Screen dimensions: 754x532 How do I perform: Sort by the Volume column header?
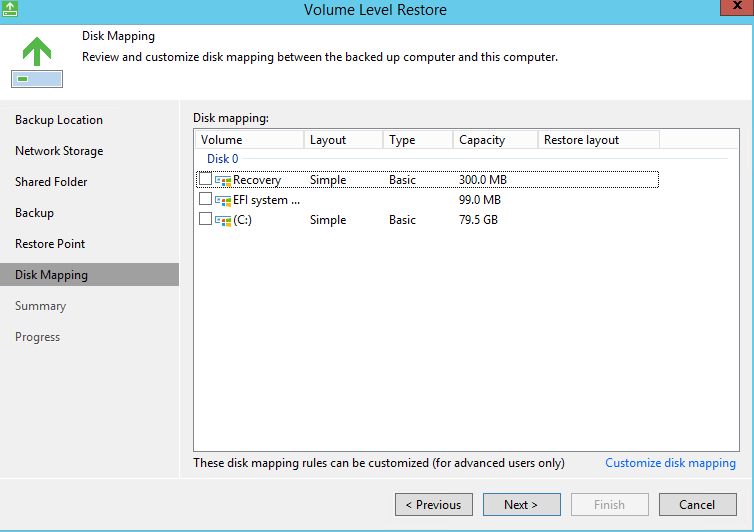point(249,140)
